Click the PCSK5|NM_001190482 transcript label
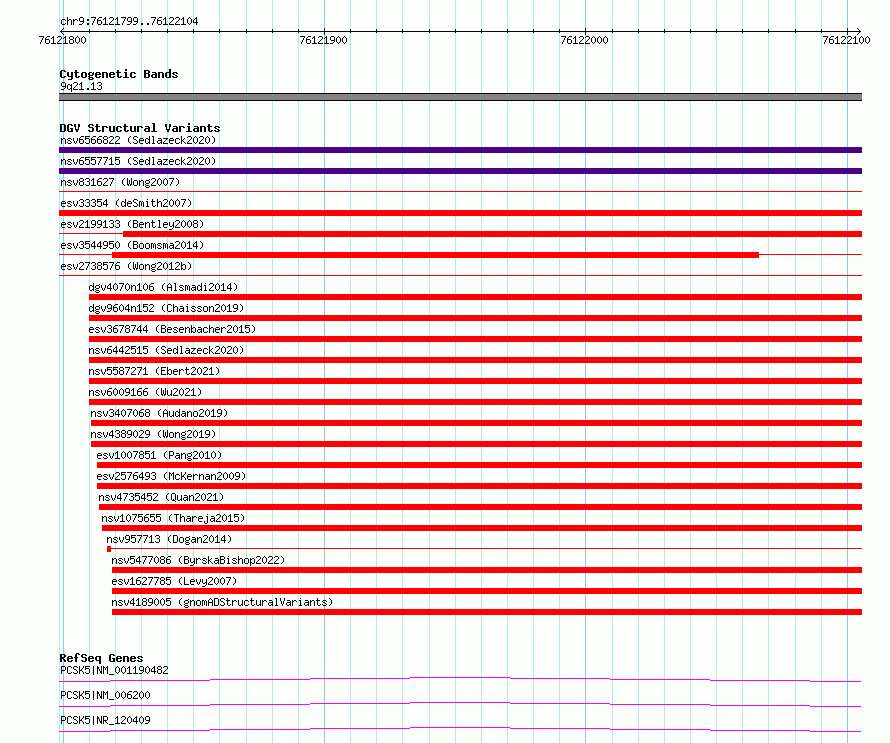The width and height of the screenshot is (890, 743). pyautogui.click(x=114, y=670)
